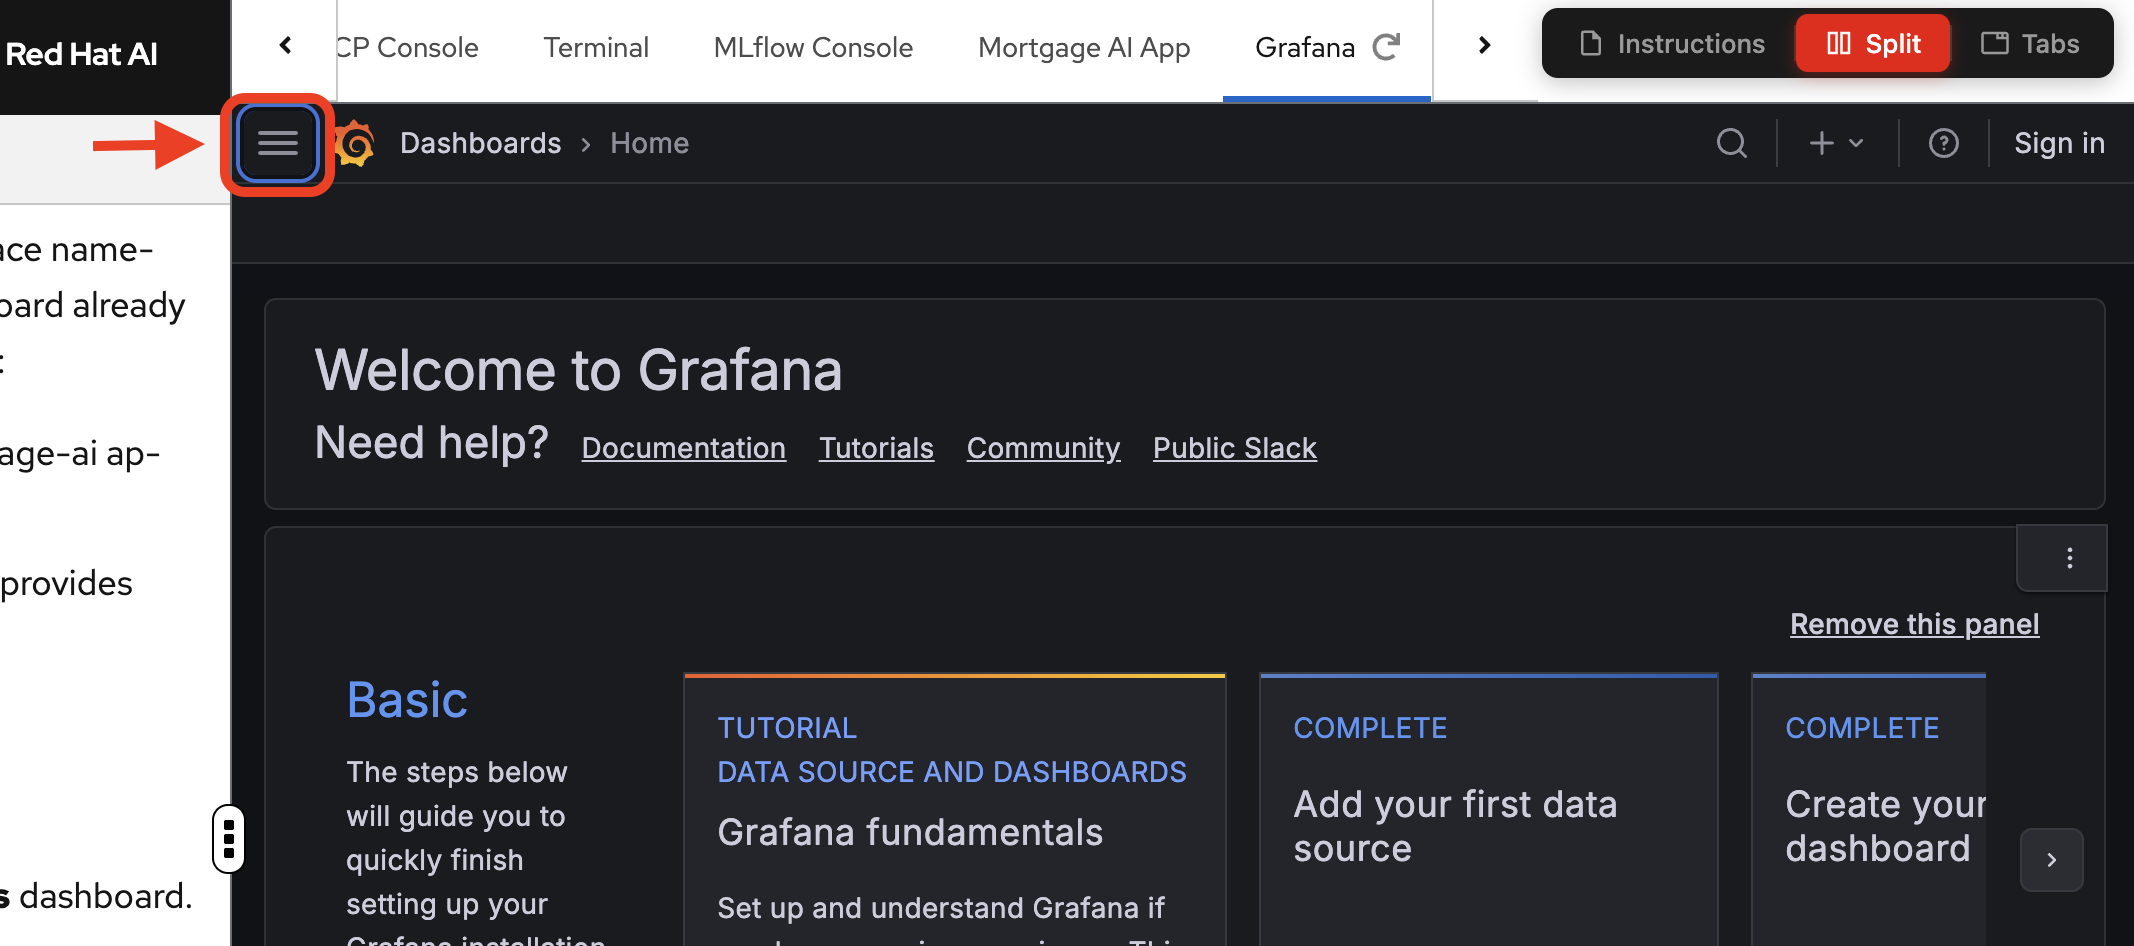Open the Create your dashboard card
Viewport: 2134px width, 946px height.
(x=1869, y=810)
